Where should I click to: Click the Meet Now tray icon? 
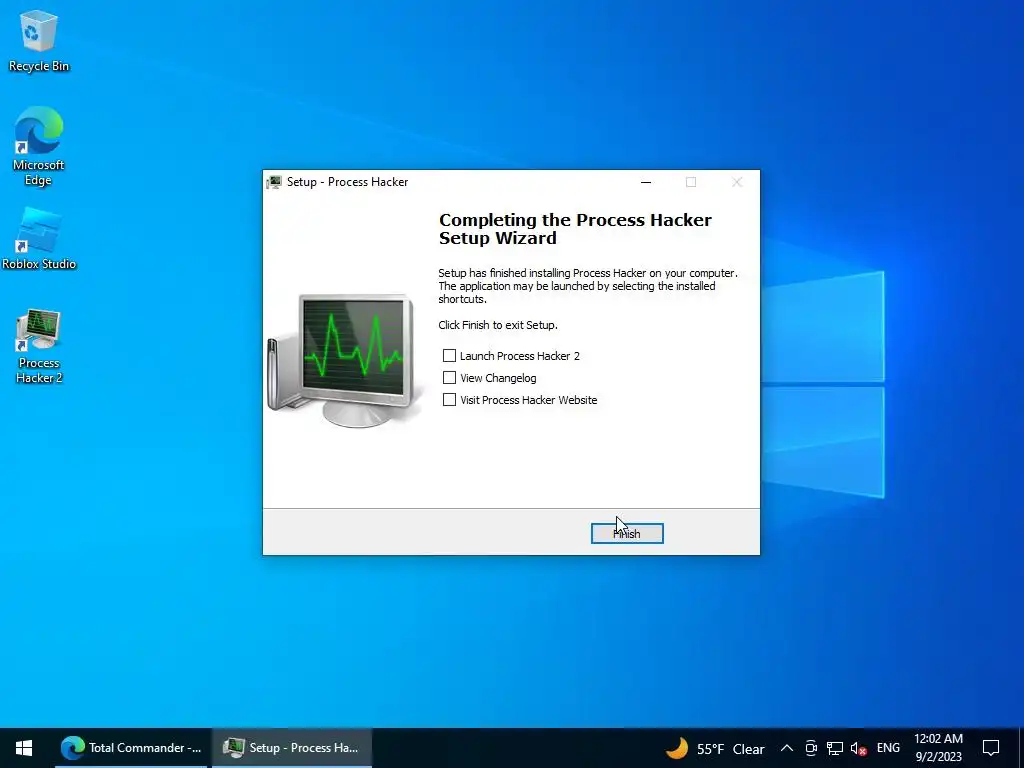[x=811, y=748]
